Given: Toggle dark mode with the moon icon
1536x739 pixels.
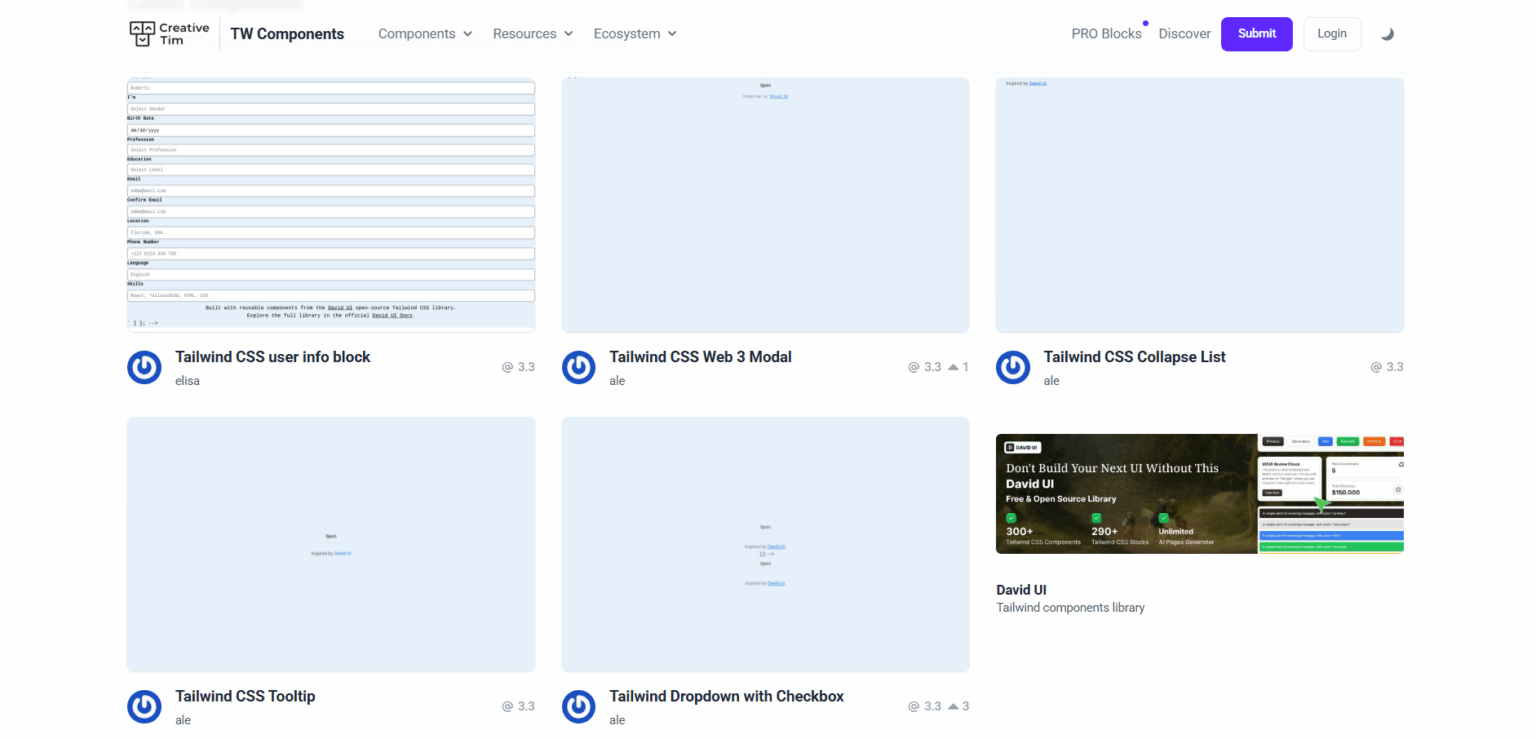Looking at the screenshot, I should [x=1388, y=33].
